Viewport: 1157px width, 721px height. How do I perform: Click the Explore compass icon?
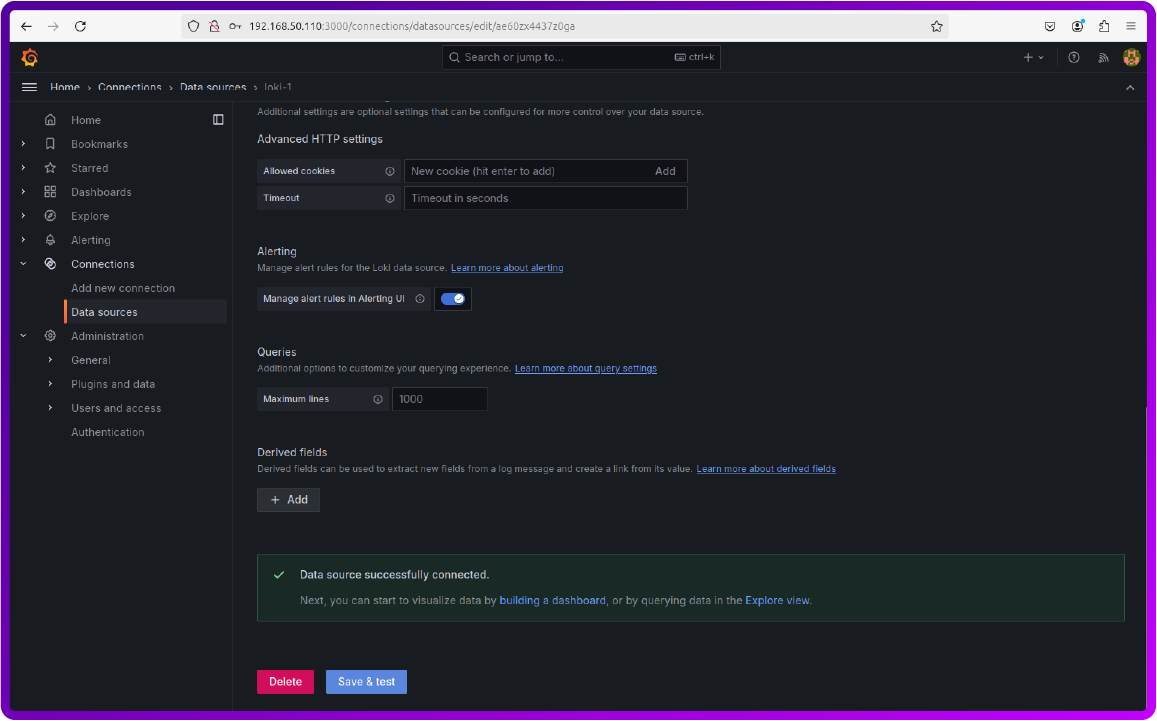(50, 216)
